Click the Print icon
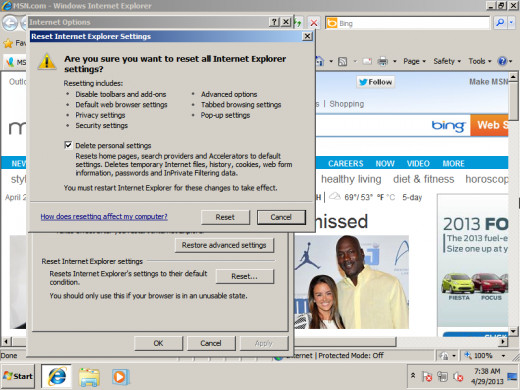This screenshot has height=390, width=520. pos(383,61)
